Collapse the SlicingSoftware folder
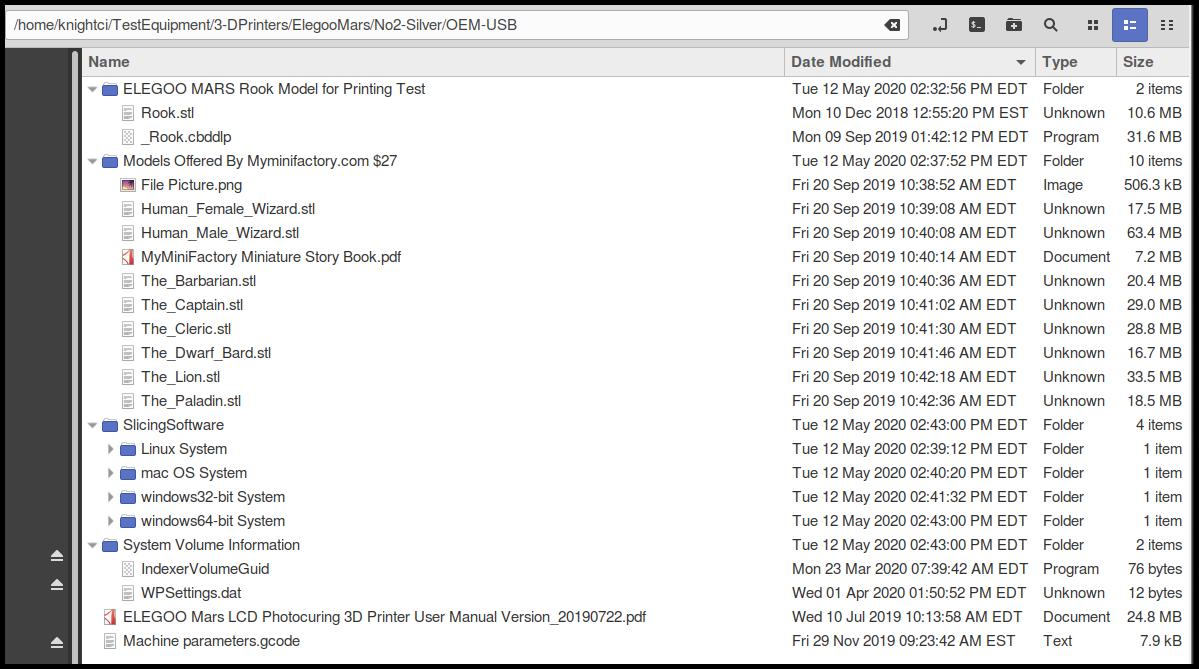The width and height of the screenshot is (1199, 669). pyautogui.click(x=94, y=424)
